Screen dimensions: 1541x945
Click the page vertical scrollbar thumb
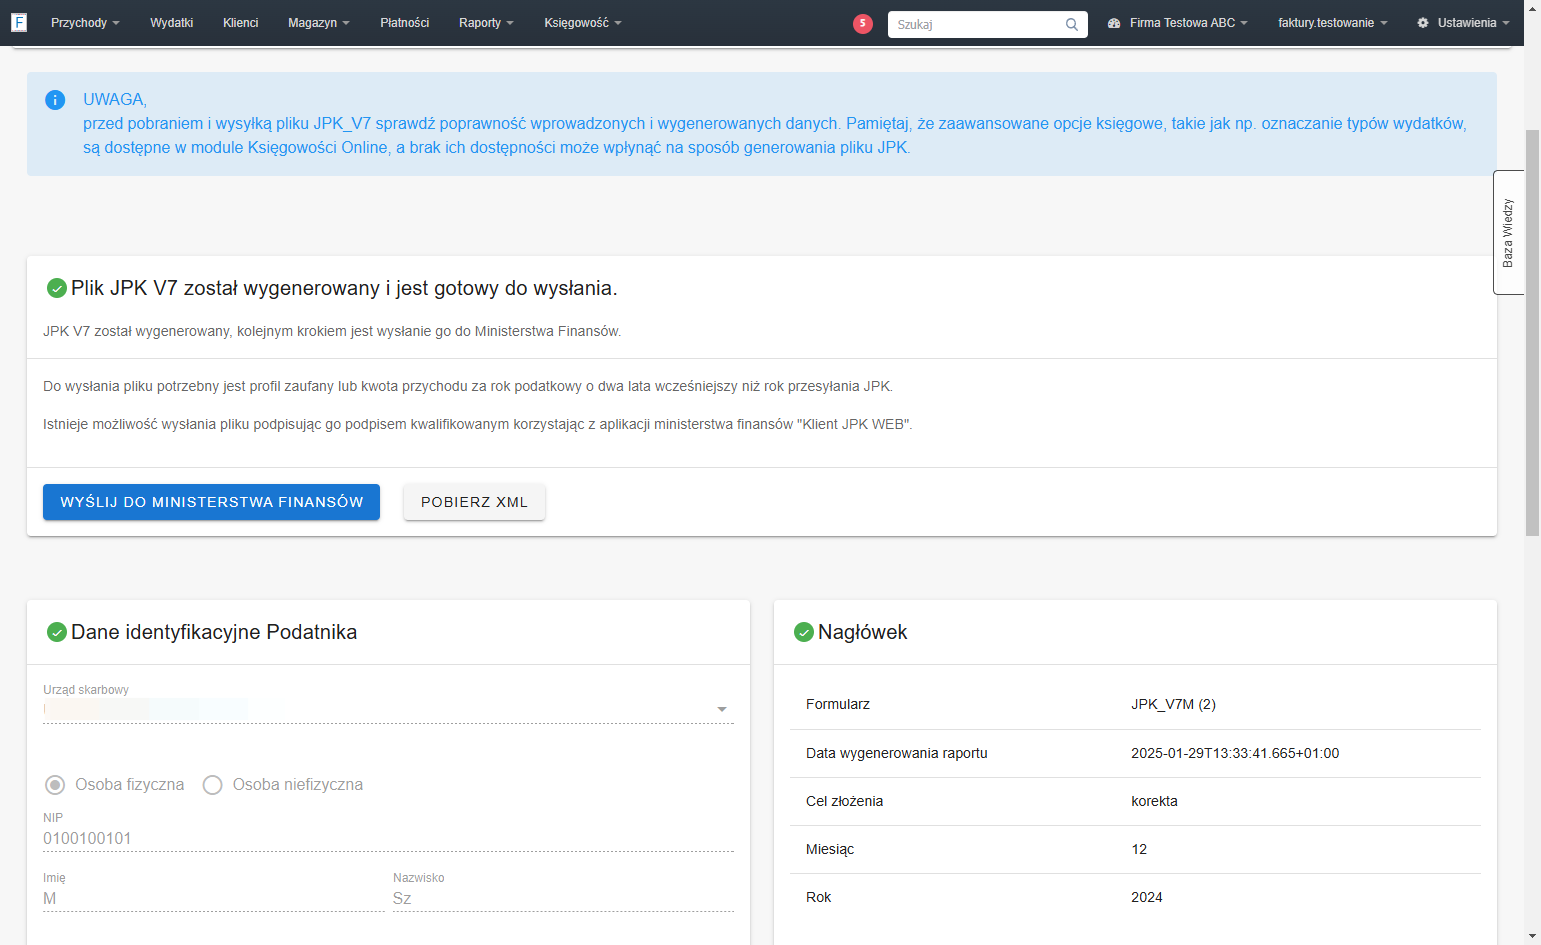click(x=1532, y=332)
